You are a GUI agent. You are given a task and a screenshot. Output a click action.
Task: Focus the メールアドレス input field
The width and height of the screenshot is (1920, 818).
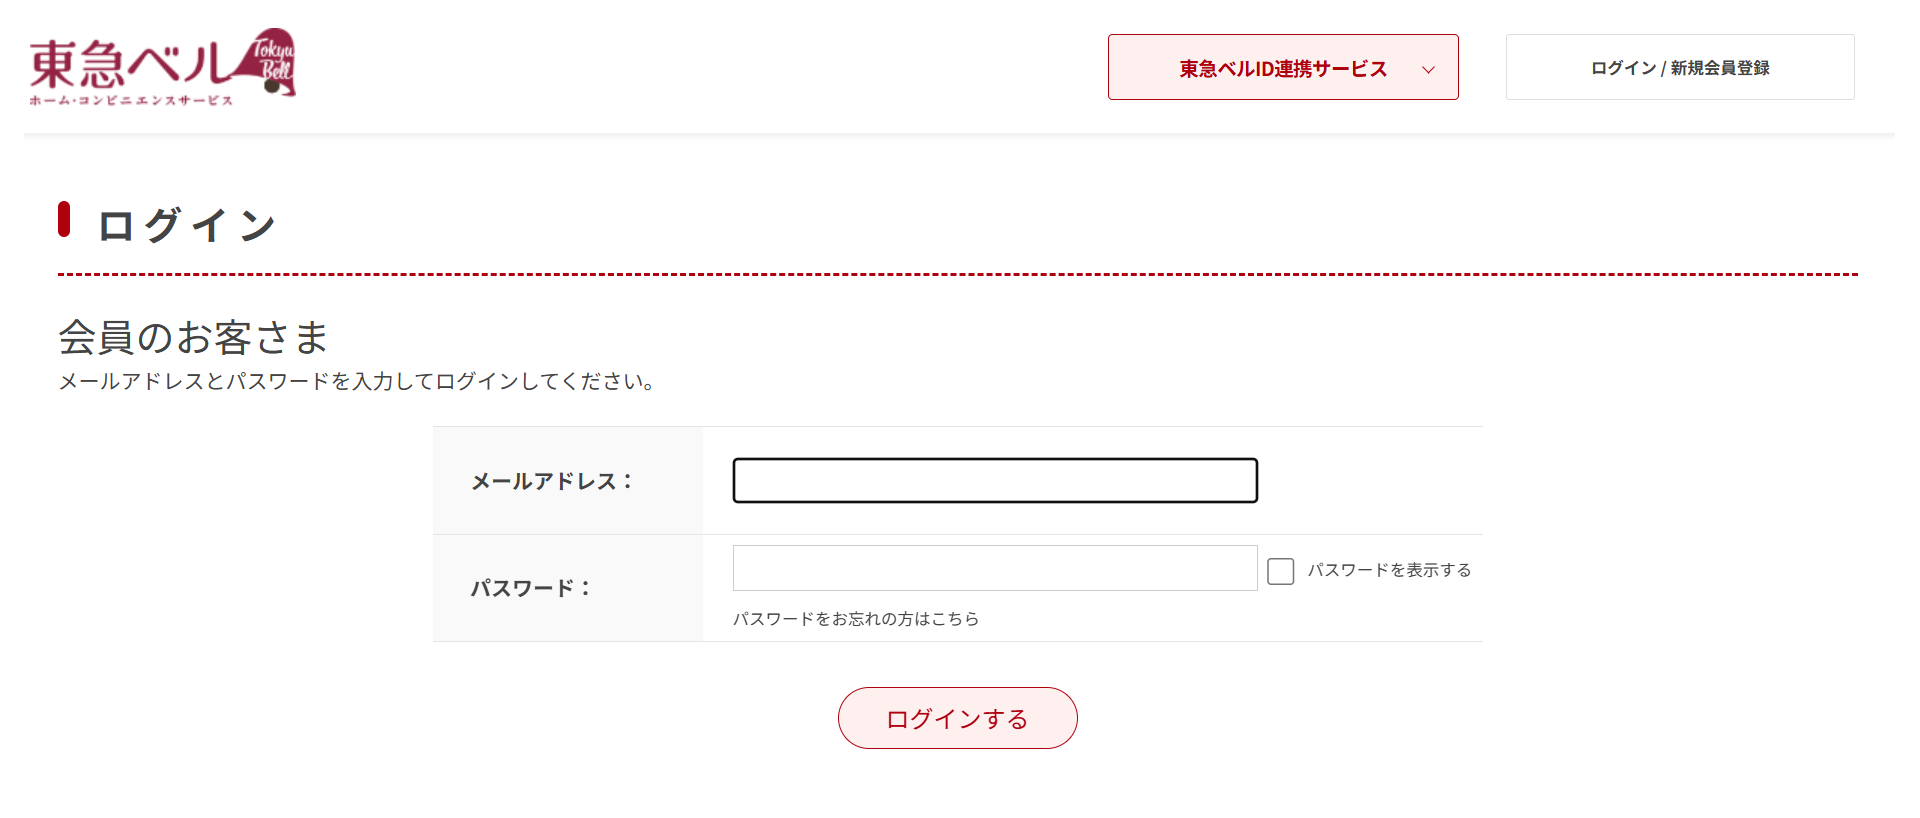pos(995,481)
